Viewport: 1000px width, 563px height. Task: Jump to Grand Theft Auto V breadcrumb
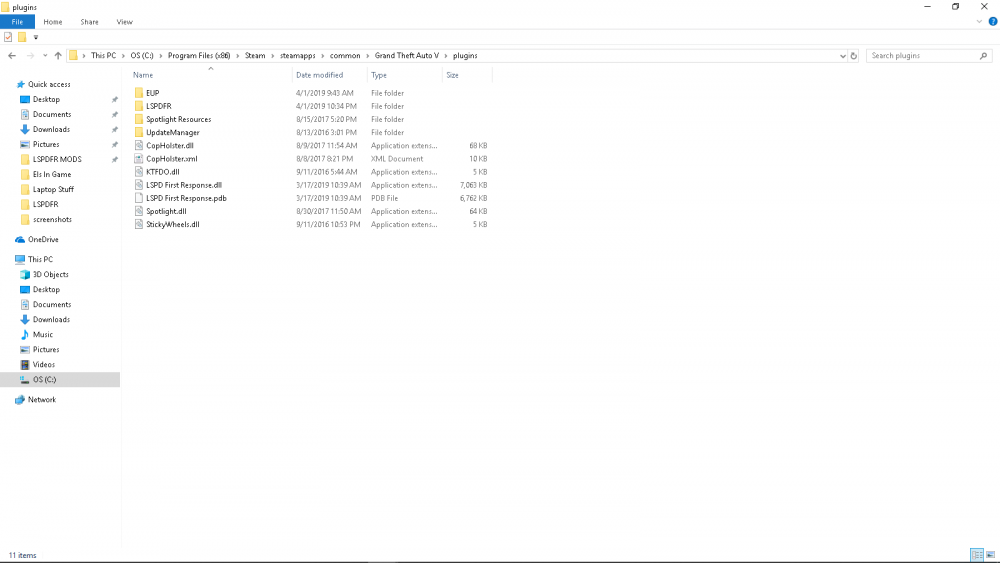407,55
